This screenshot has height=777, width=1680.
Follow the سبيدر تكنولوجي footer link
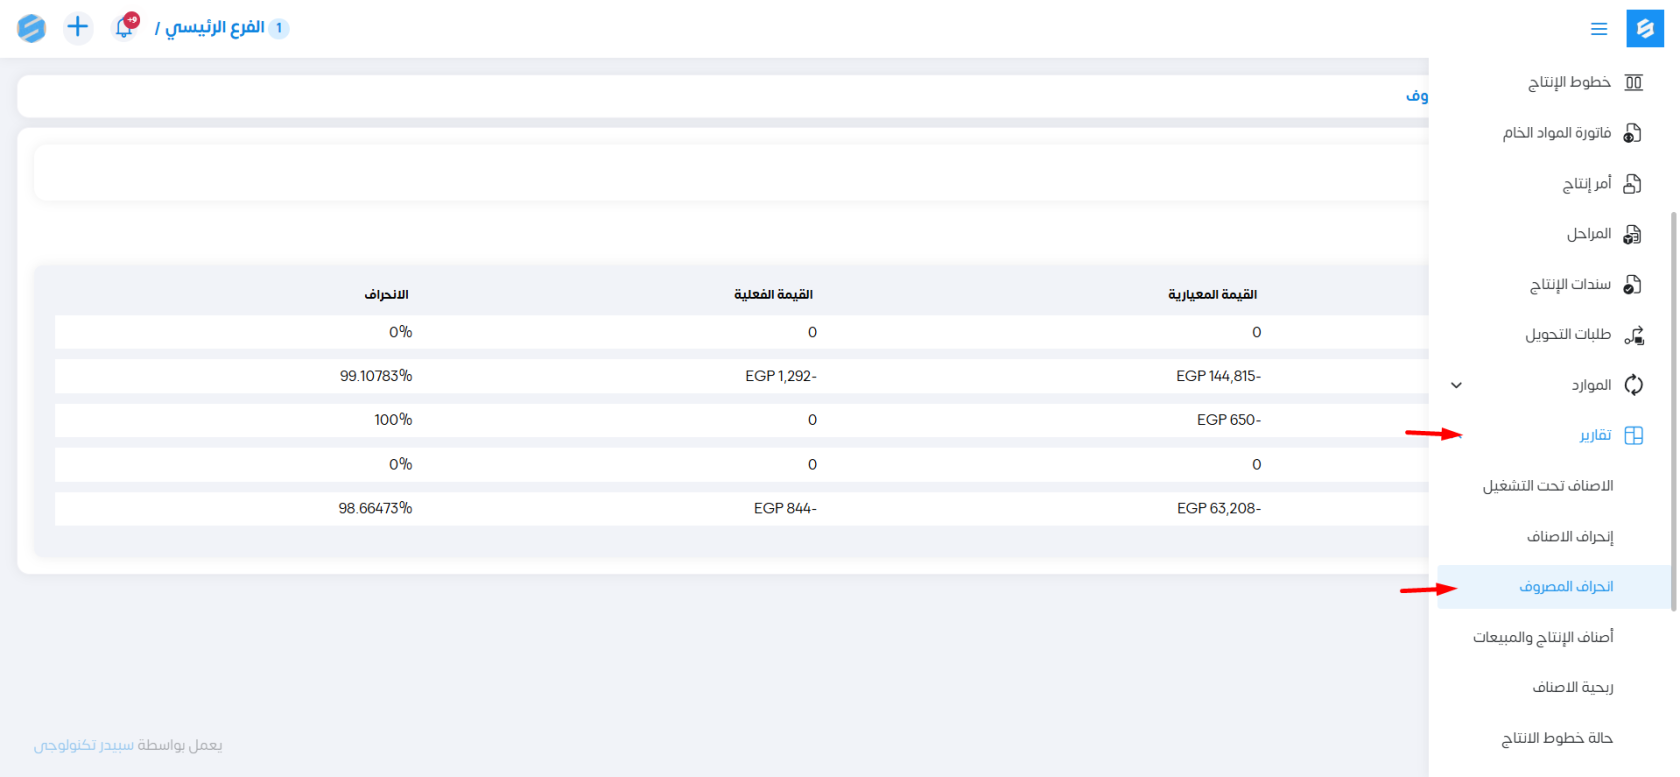pyautogui.click(x=83, y=745)
